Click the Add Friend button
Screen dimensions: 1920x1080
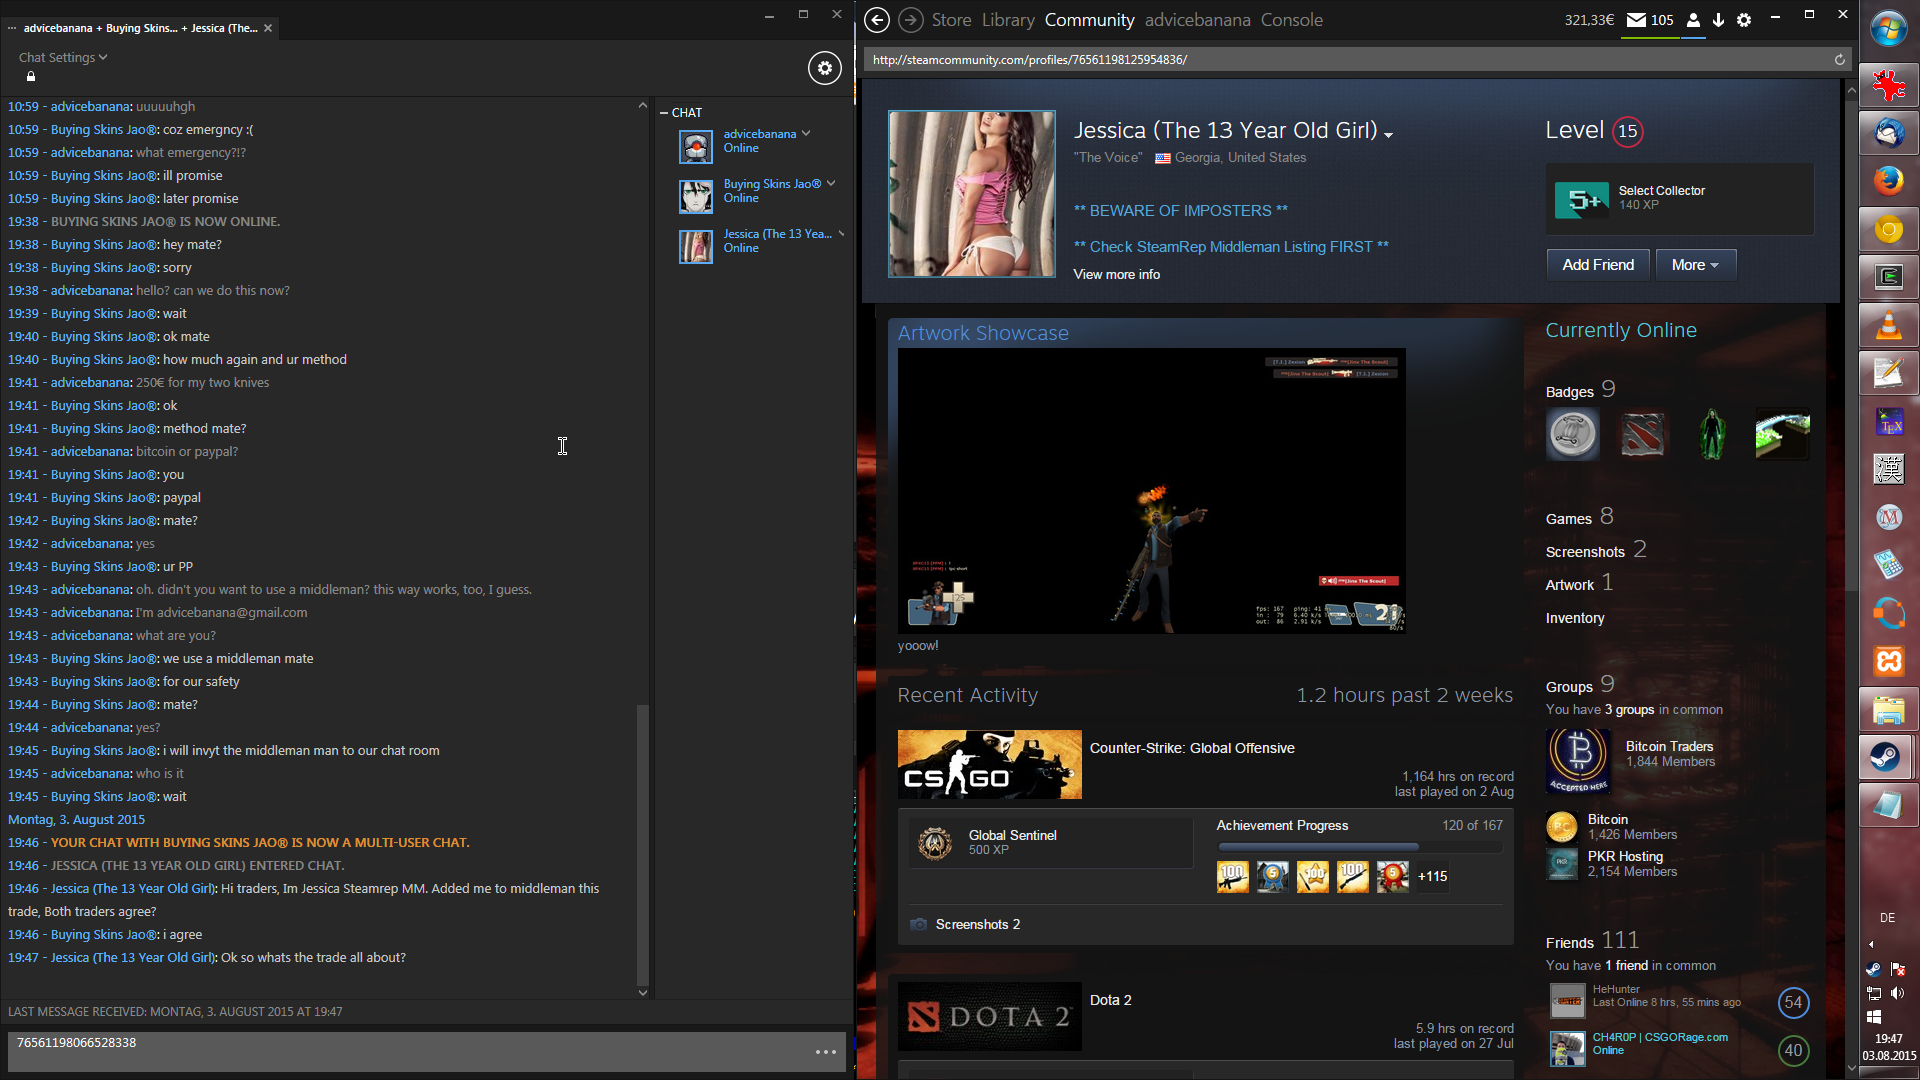(x=1598, y=265)
